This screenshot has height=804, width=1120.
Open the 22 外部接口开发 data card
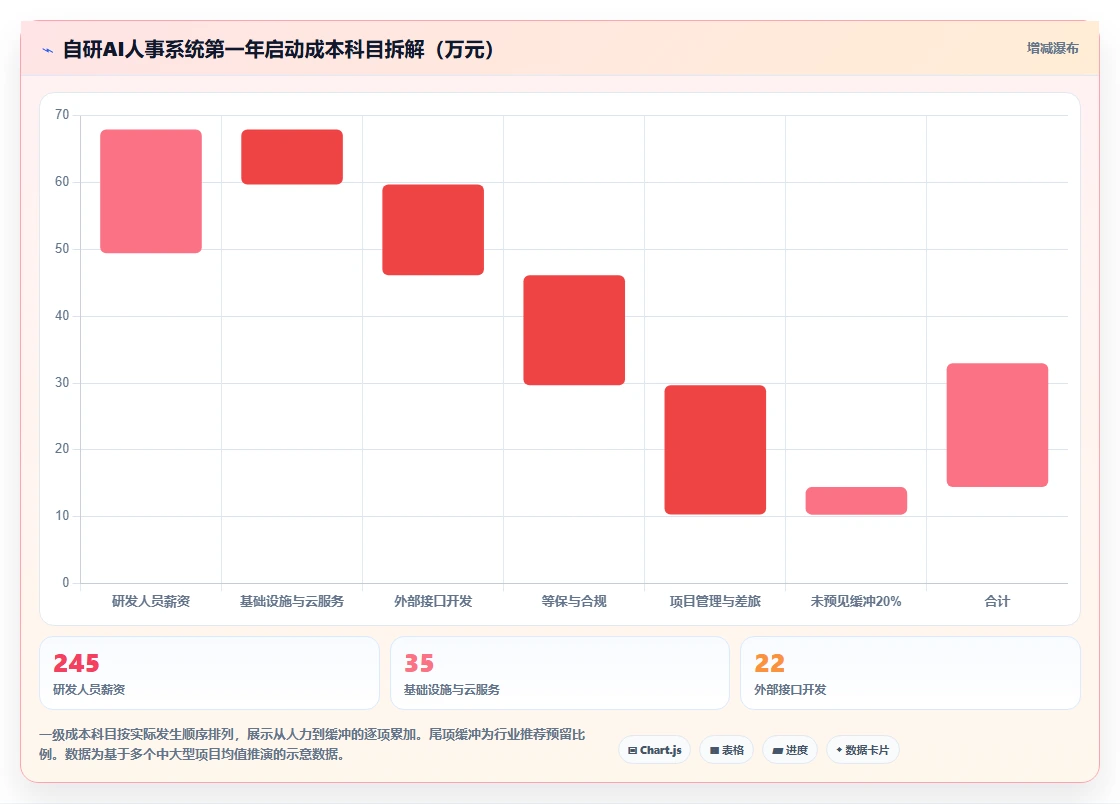tap(910, 673)
